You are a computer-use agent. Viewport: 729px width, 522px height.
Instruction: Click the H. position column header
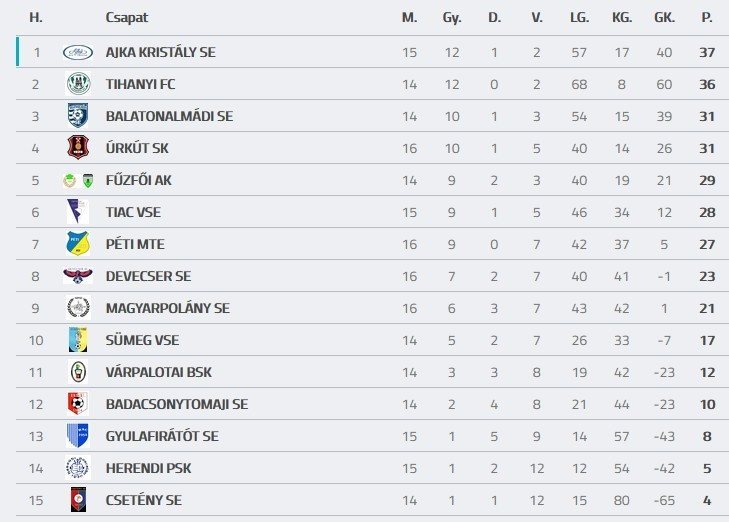pyautogui.click(x=36, y=18)
